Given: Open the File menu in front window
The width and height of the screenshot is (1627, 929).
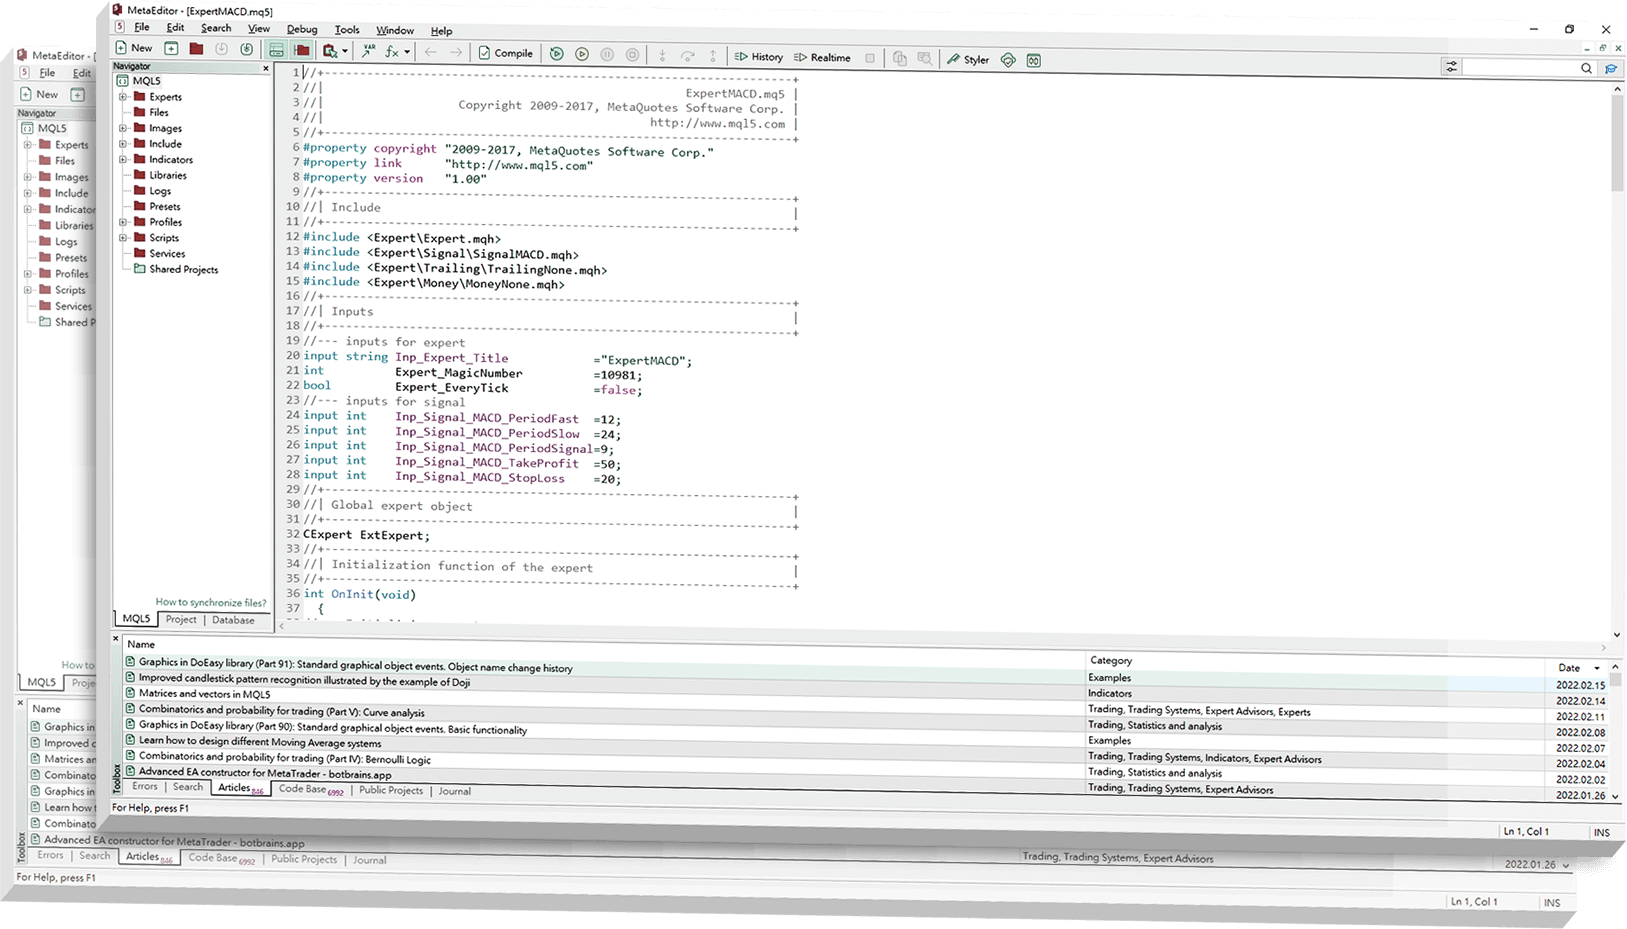Looking at the screenshot, I should (x=141, y=27).
